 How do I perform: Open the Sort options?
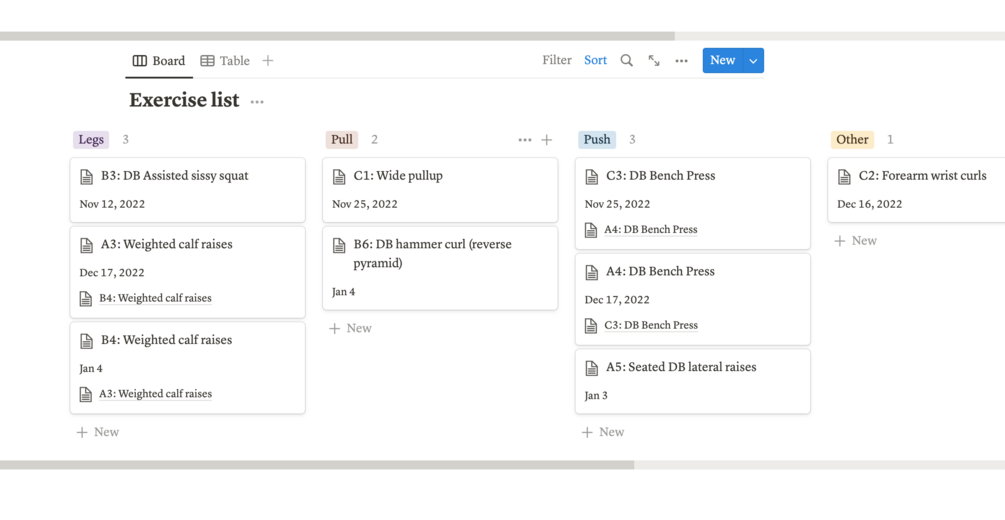click(x=595, y=61)
